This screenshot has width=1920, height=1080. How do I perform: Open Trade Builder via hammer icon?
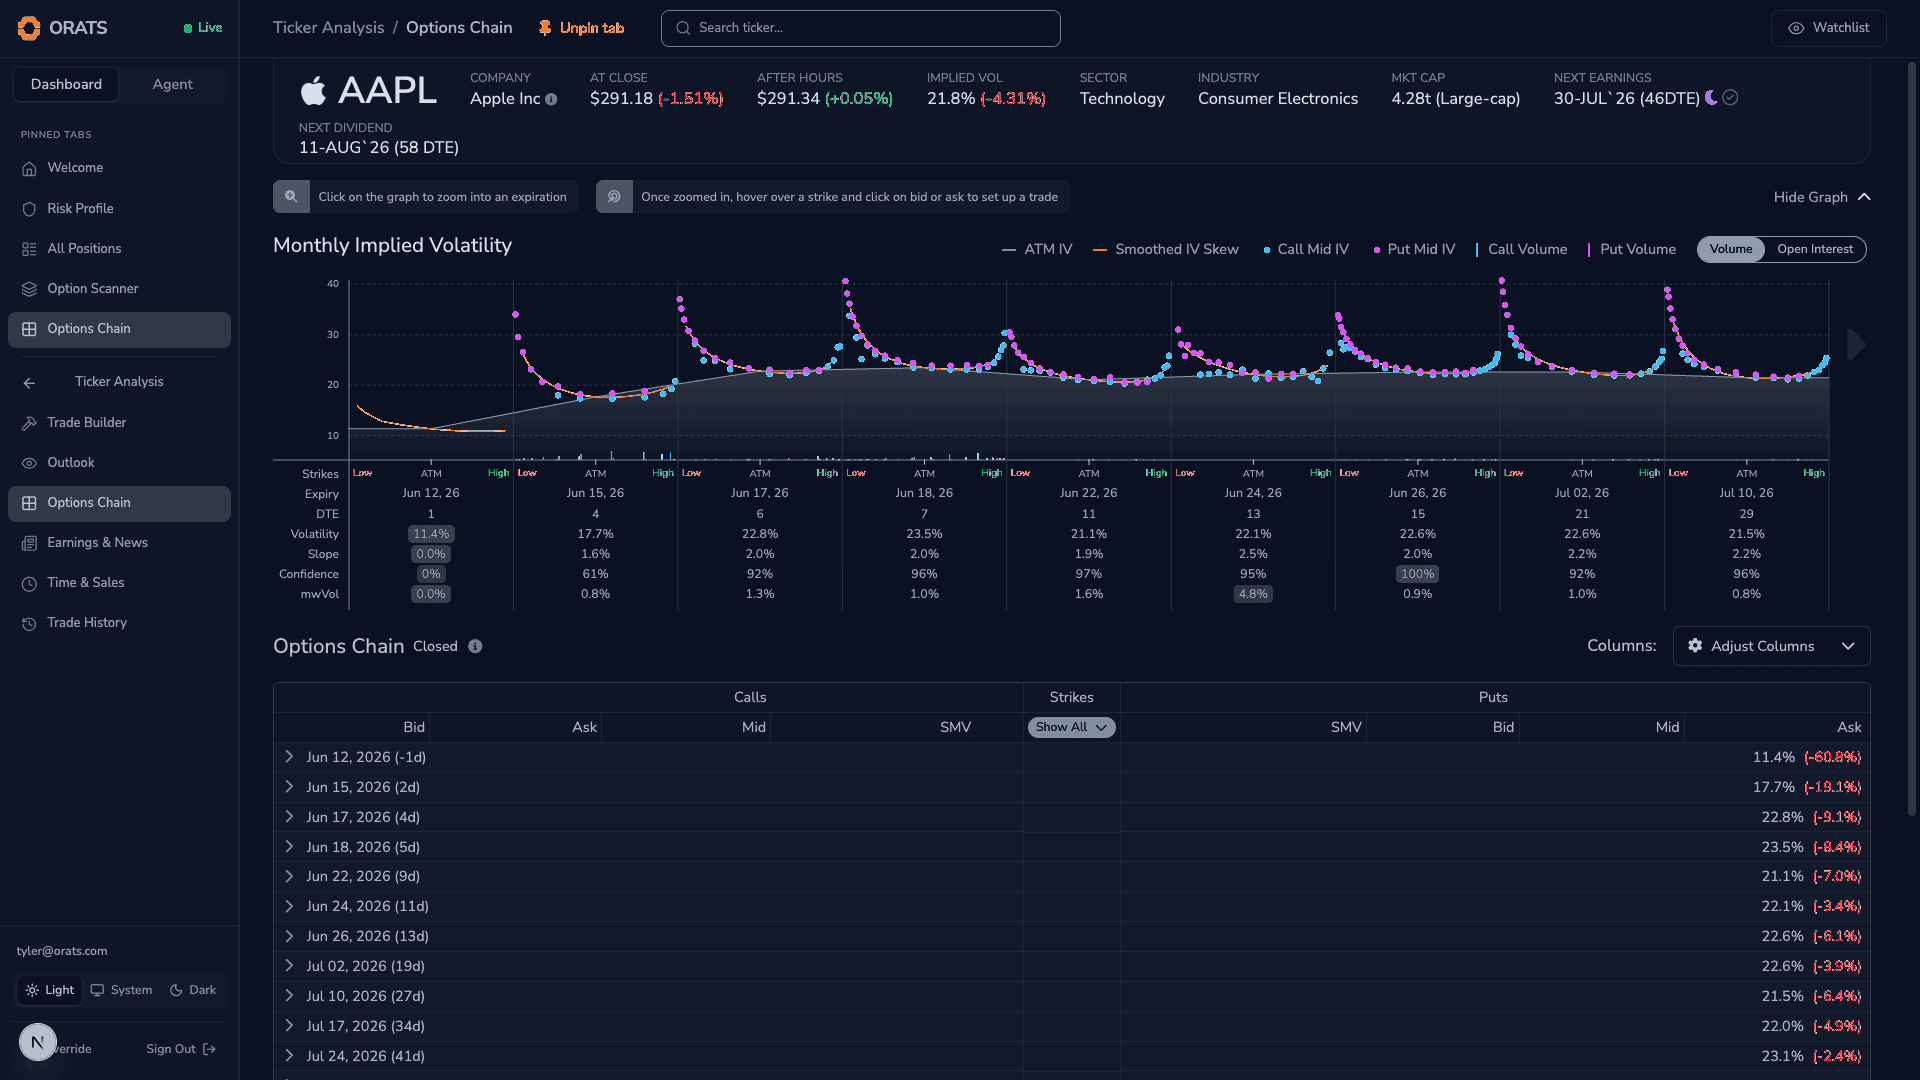coord(29,423)
